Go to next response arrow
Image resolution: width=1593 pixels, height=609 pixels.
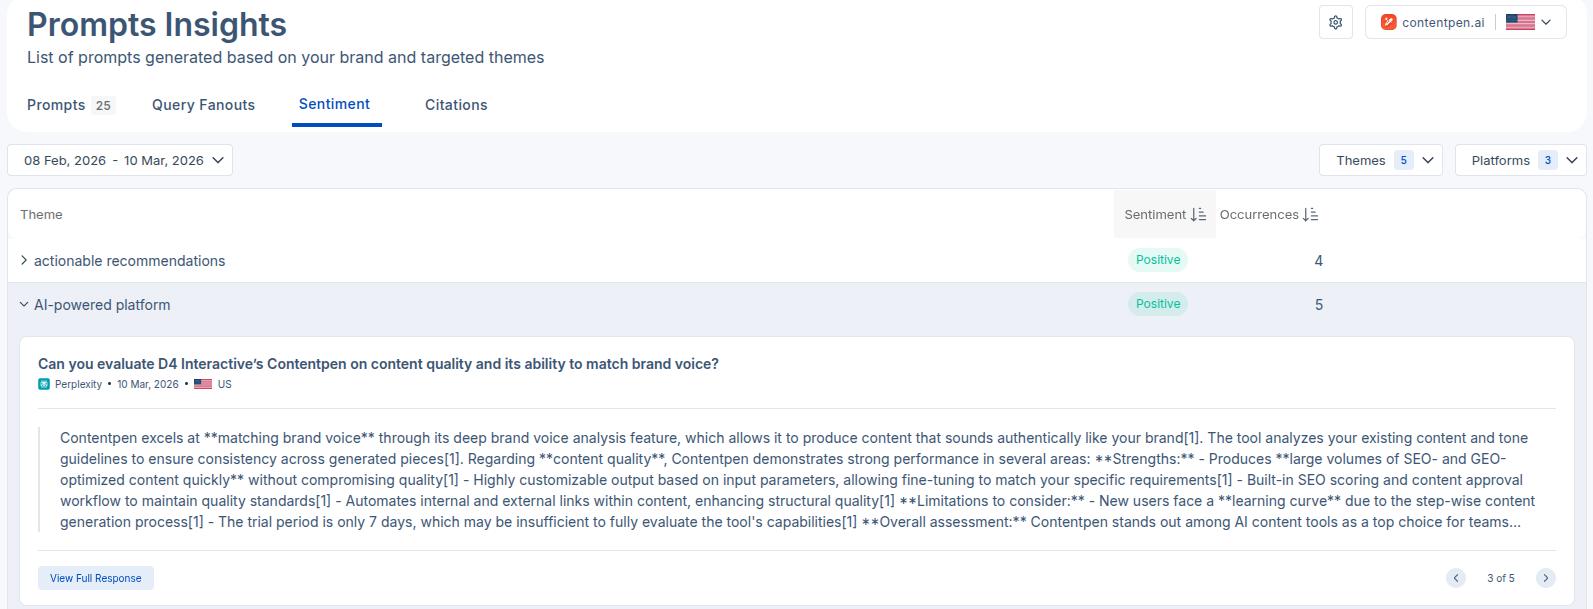pyautogui.click(x=1546, y=578)
